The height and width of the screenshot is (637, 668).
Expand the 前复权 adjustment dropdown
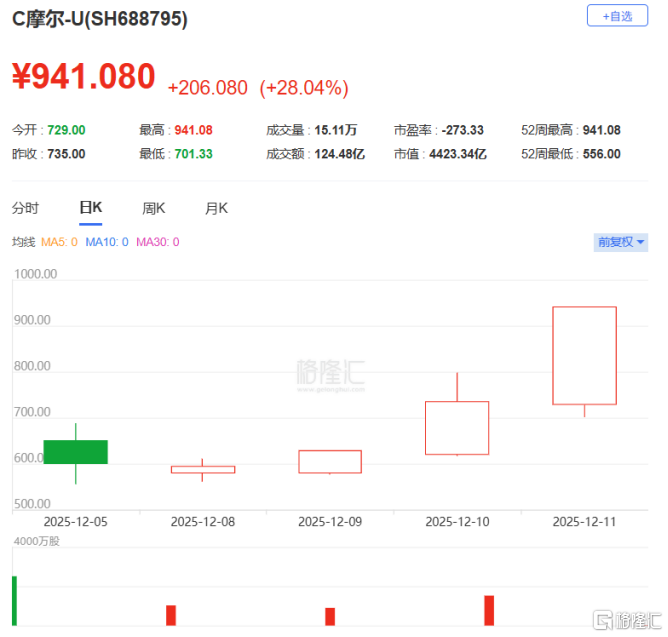point(621,242)
